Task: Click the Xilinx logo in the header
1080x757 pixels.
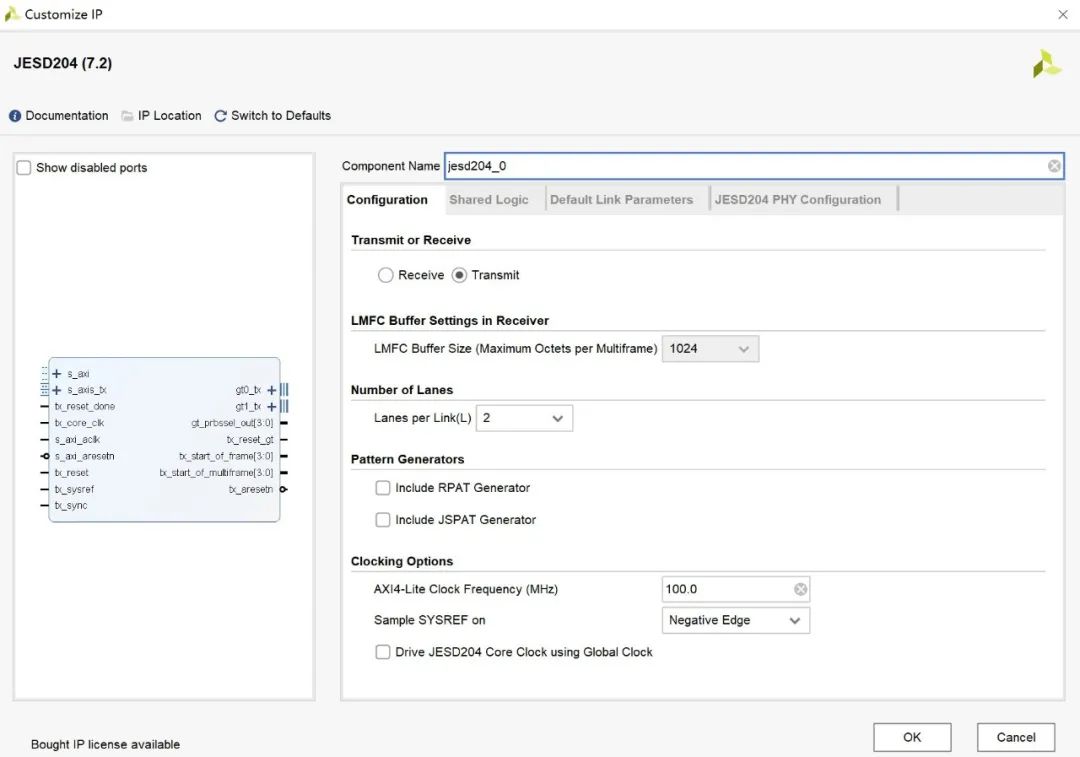Action: point(1047,63)
